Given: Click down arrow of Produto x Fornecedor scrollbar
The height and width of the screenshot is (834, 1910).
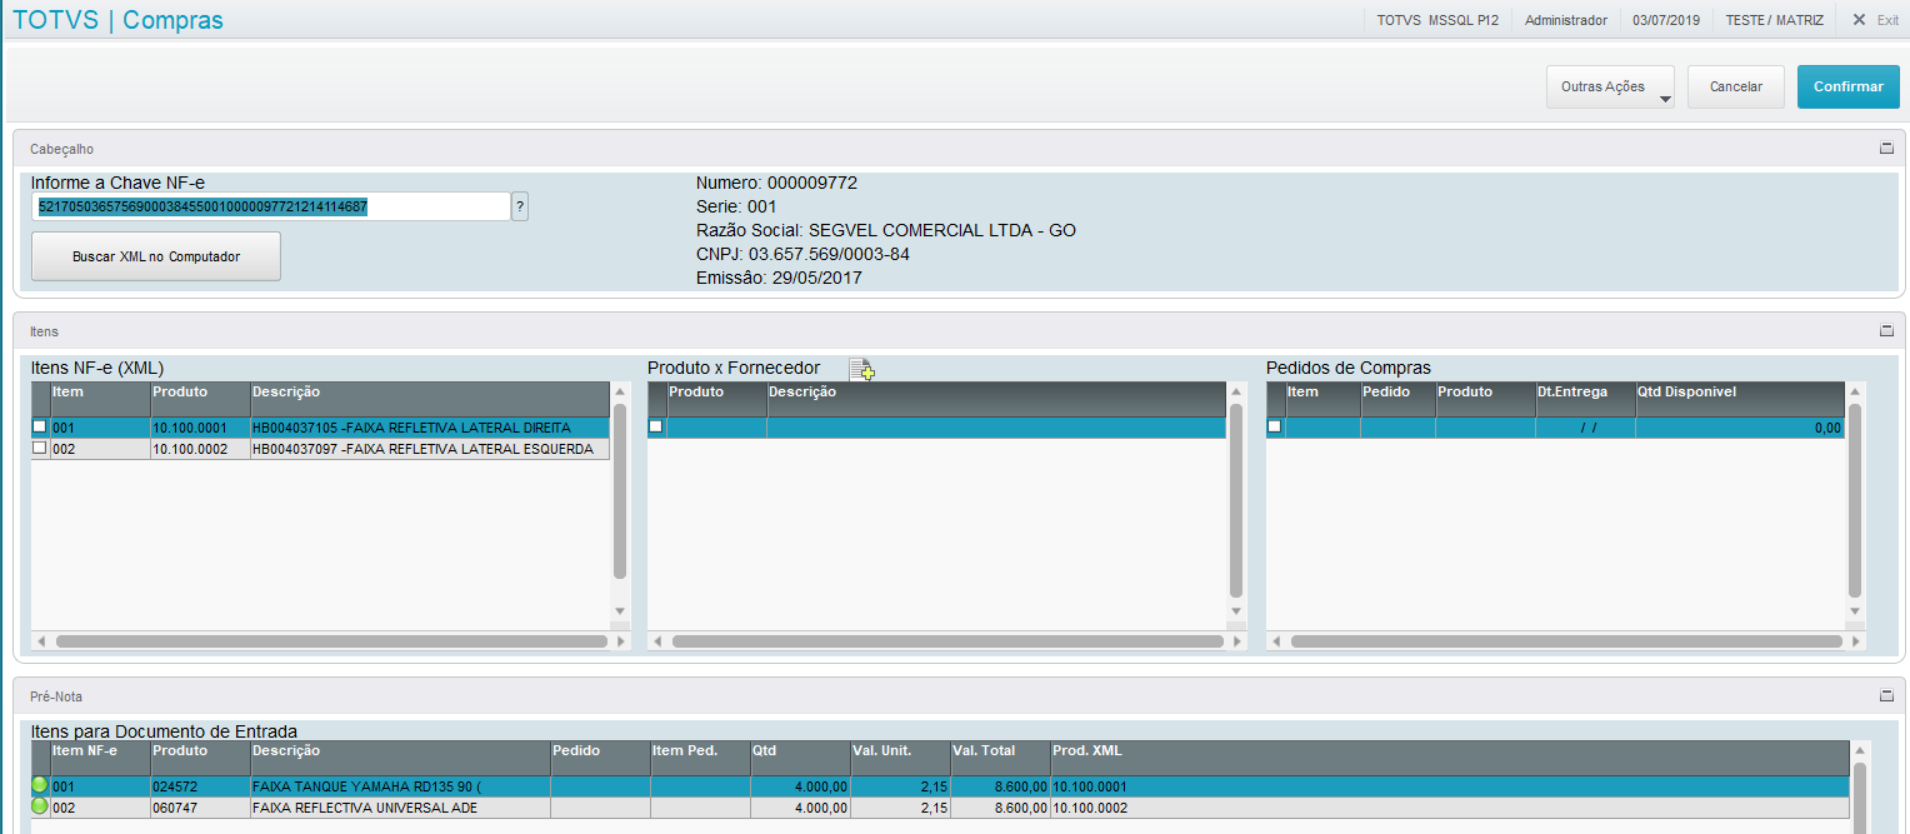Looking at the screenshot, I should 1236,611.
